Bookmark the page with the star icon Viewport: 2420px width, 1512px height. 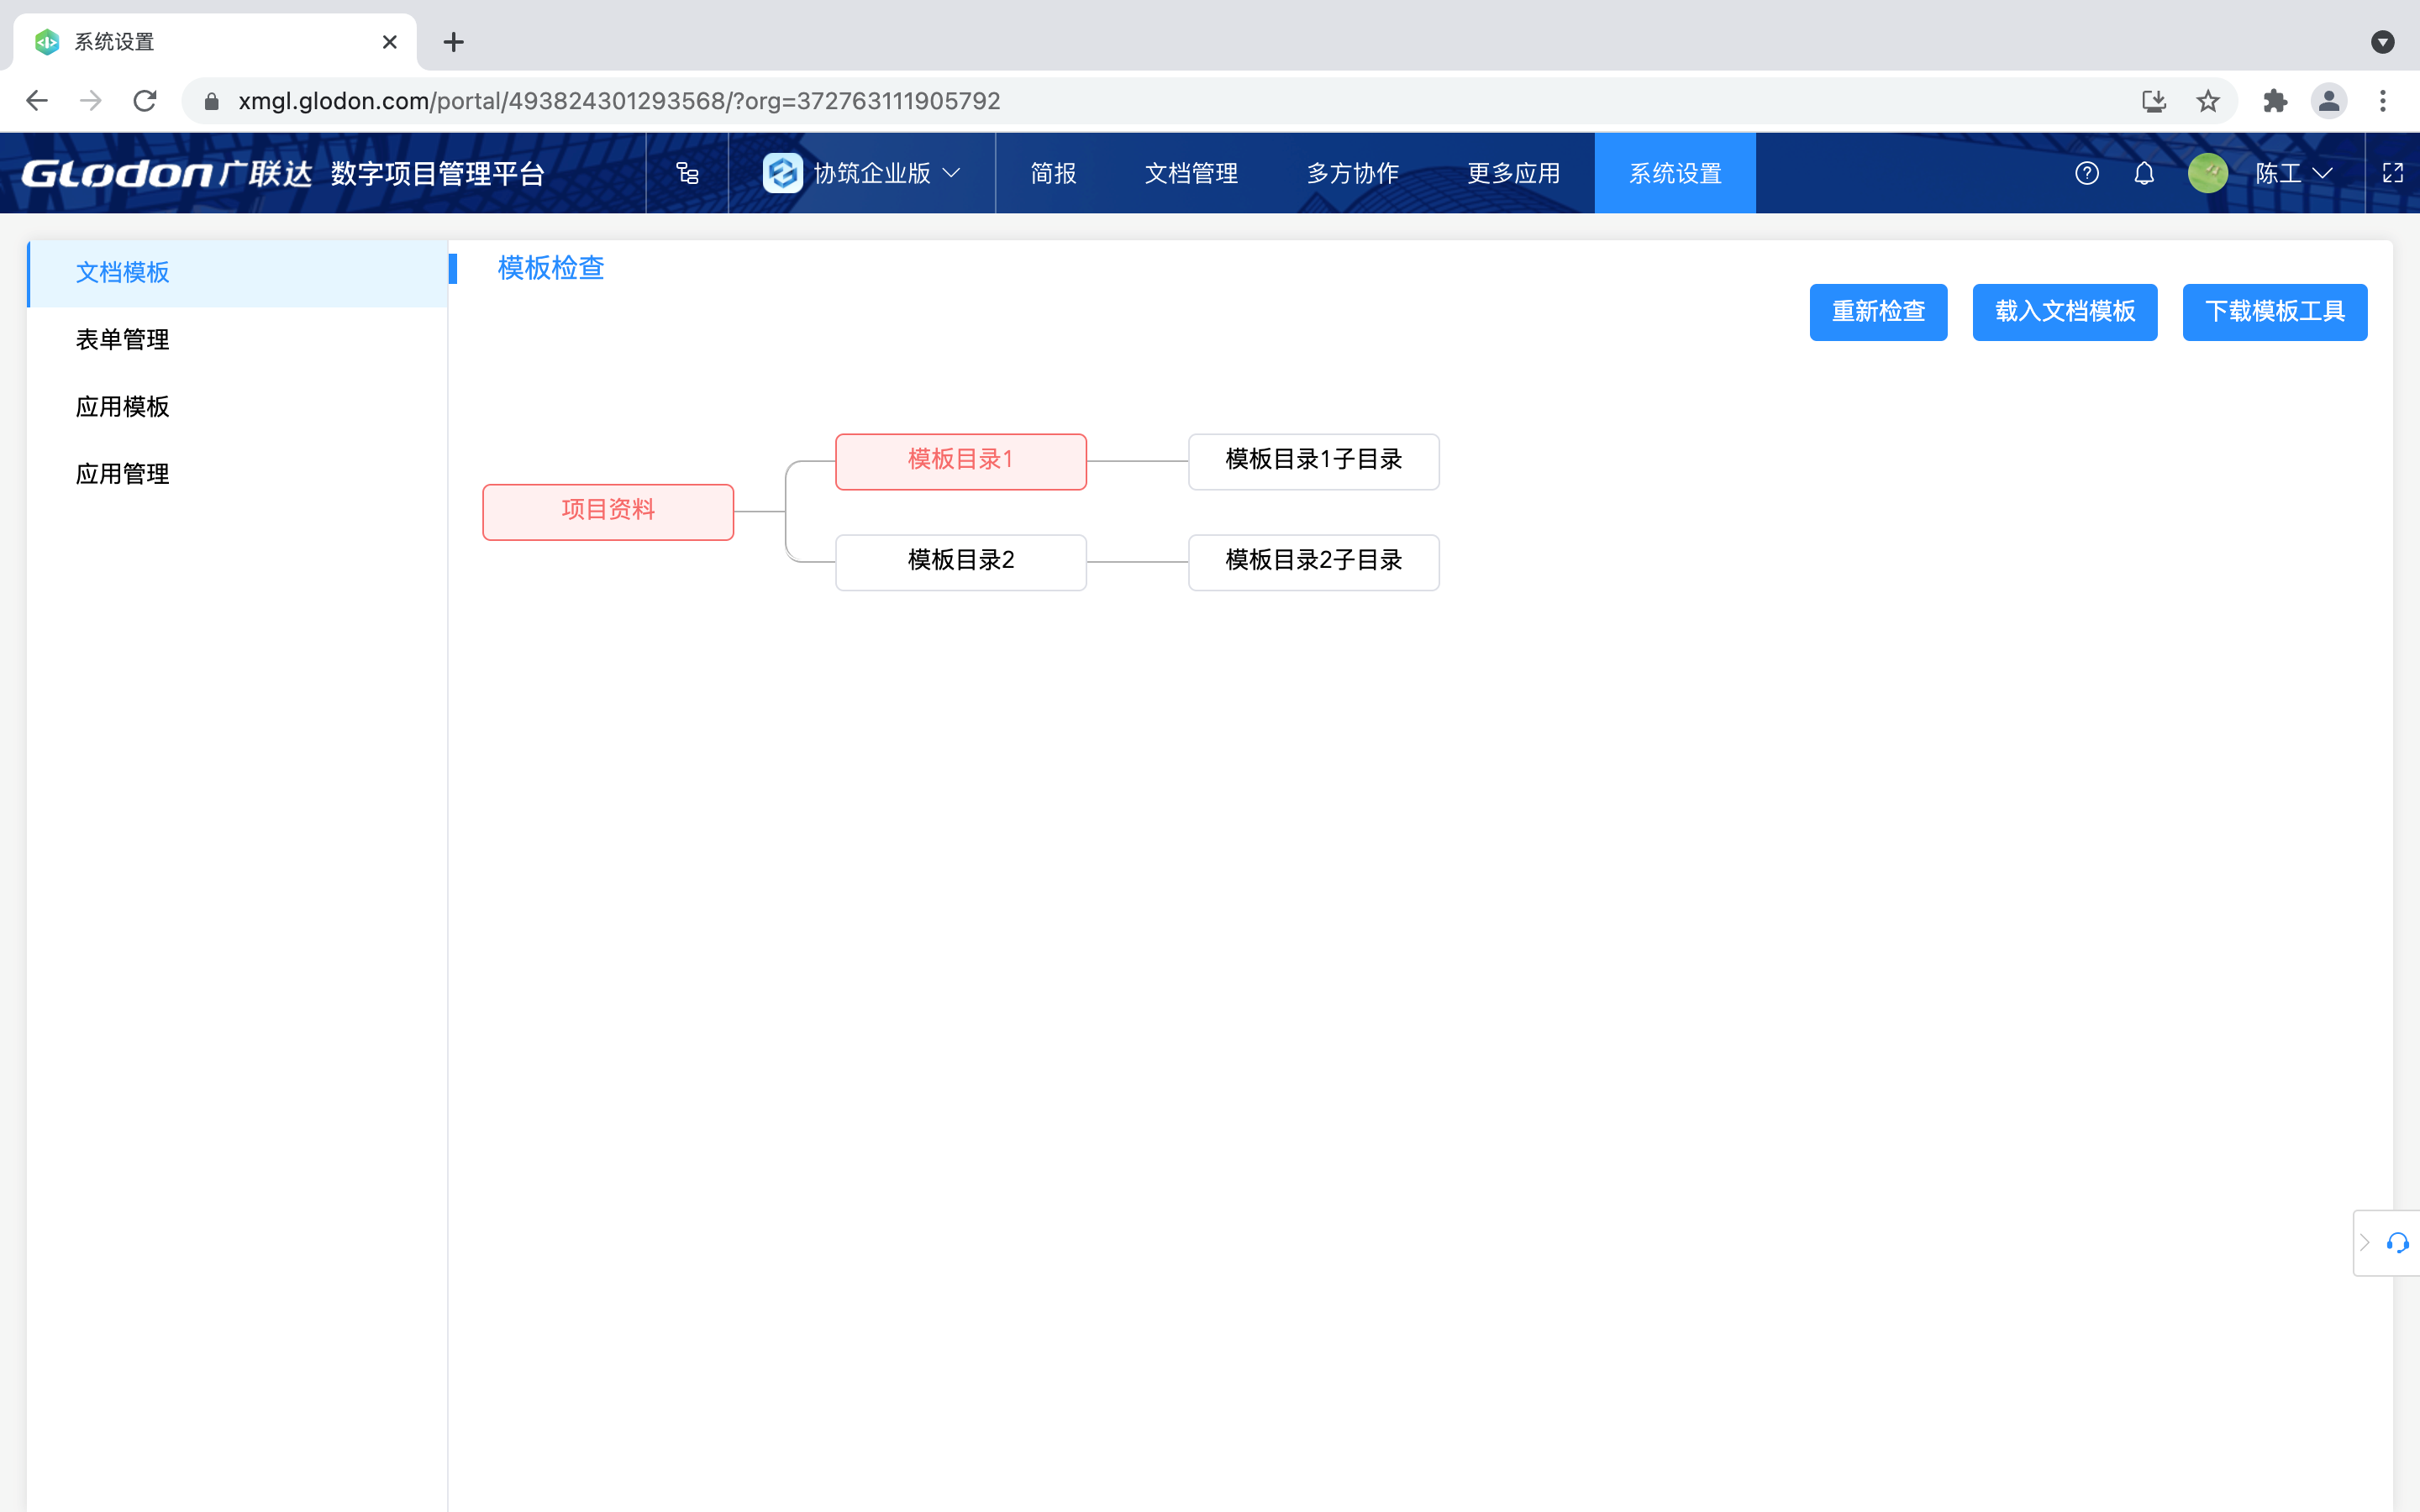2207,100
